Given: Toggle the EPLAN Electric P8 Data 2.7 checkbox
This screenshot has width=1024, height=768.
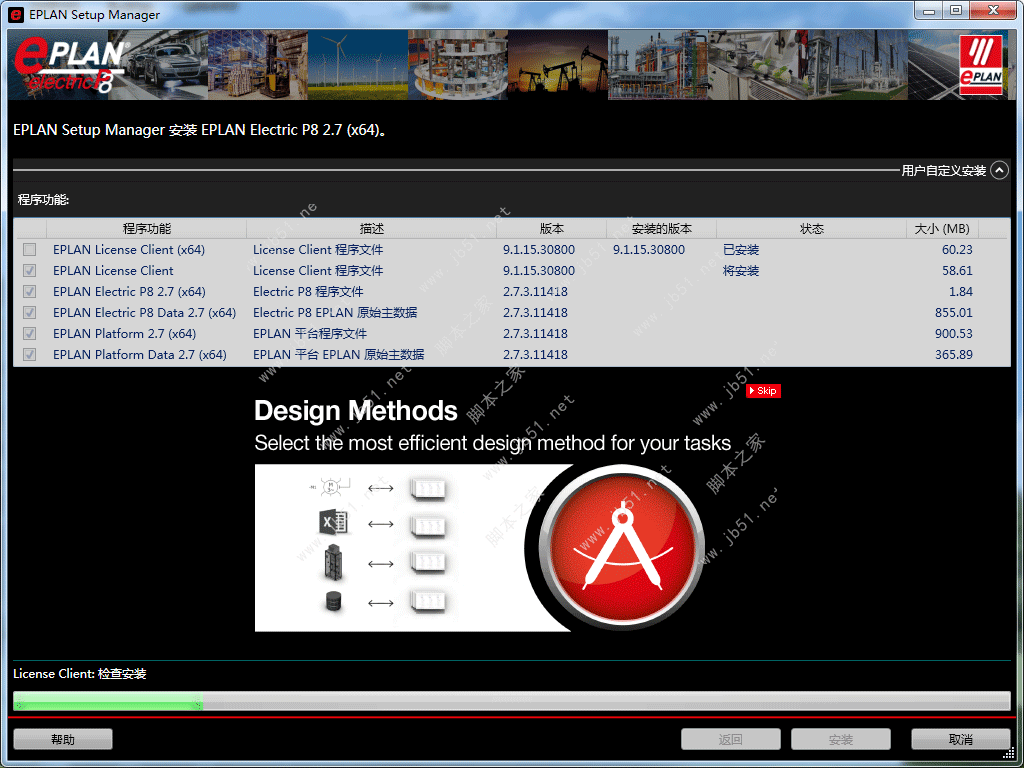Looking at the screenshot, I should pos(29,312).
